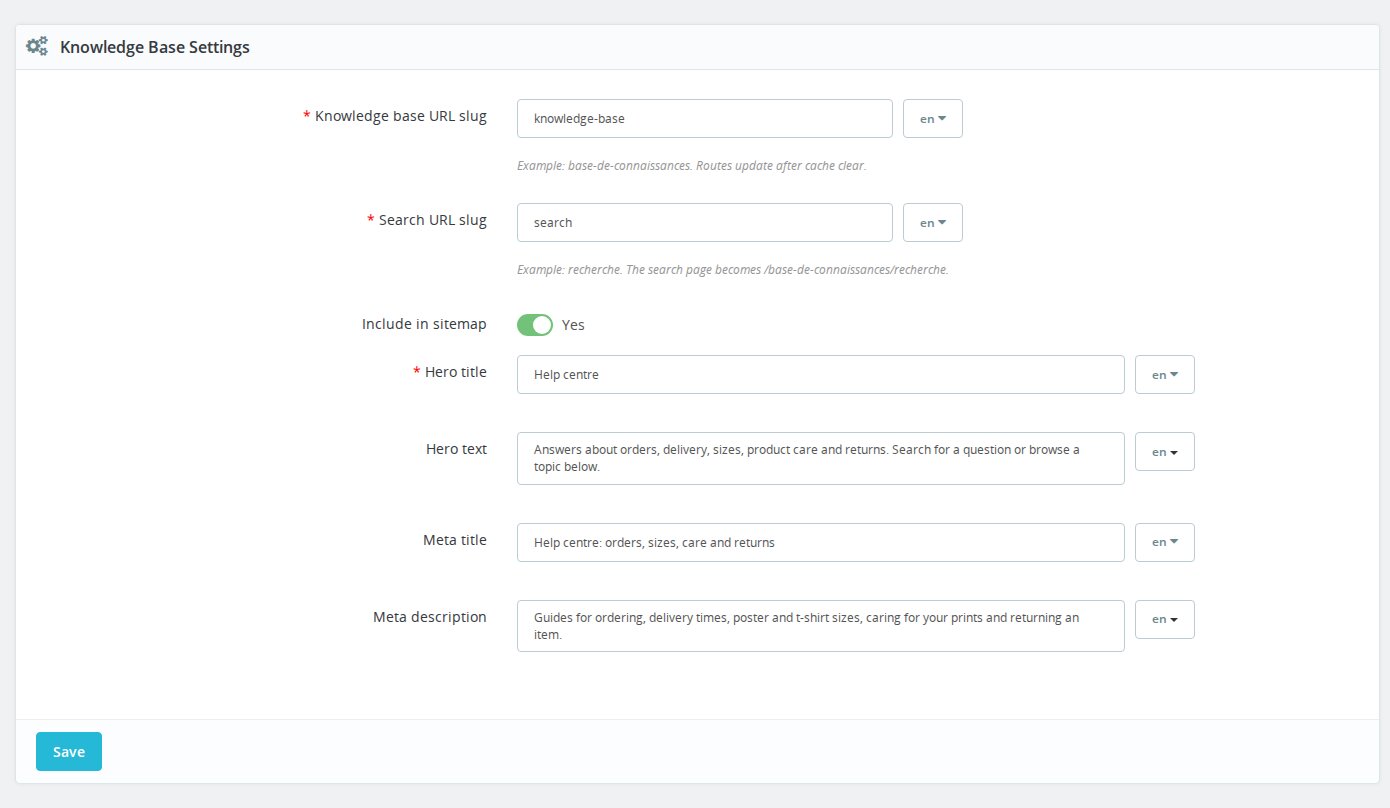Toggle the Include in sitemap switch
The image size is (1390, 808).
[535, 325]
